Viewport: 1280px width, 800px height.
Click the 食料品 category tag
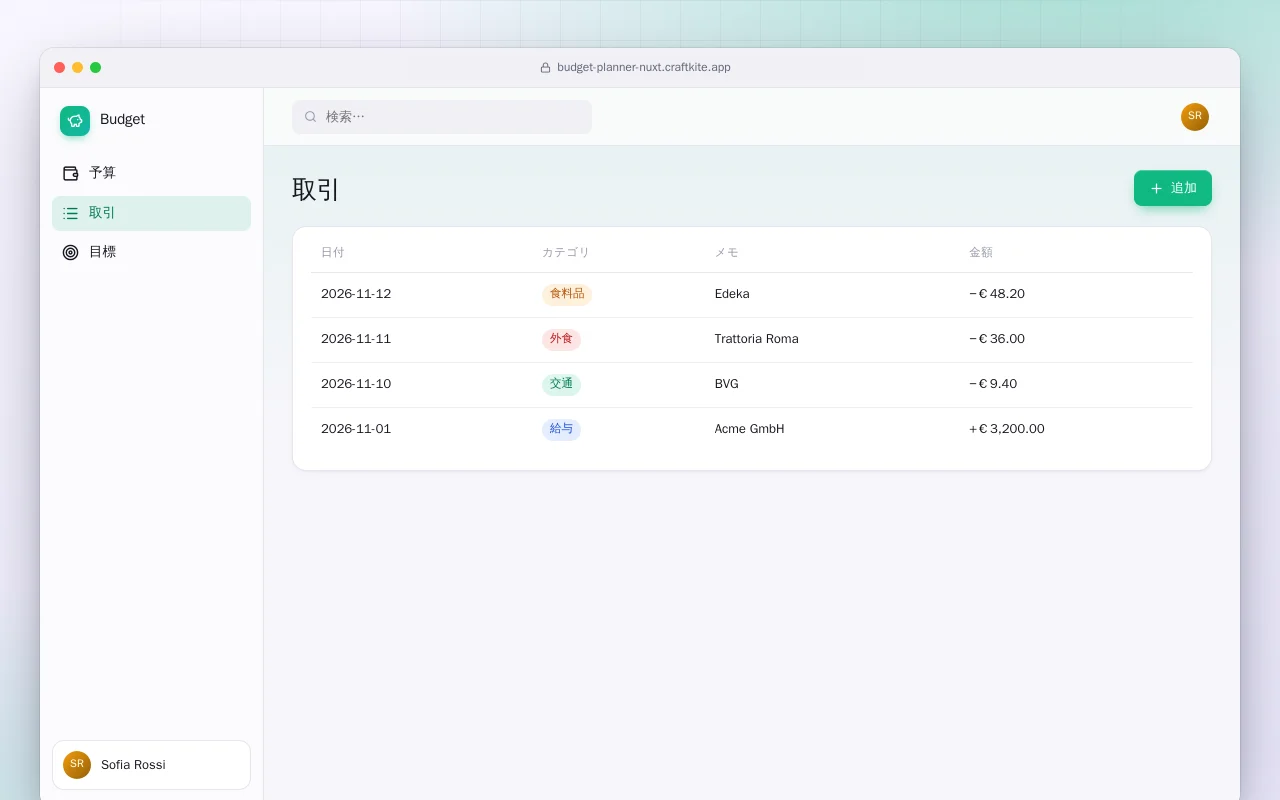click(567, 294)
